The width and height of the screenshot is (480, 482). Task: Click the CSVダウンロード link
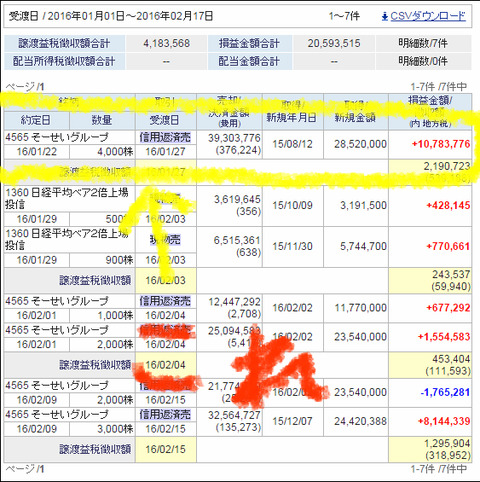428,16
